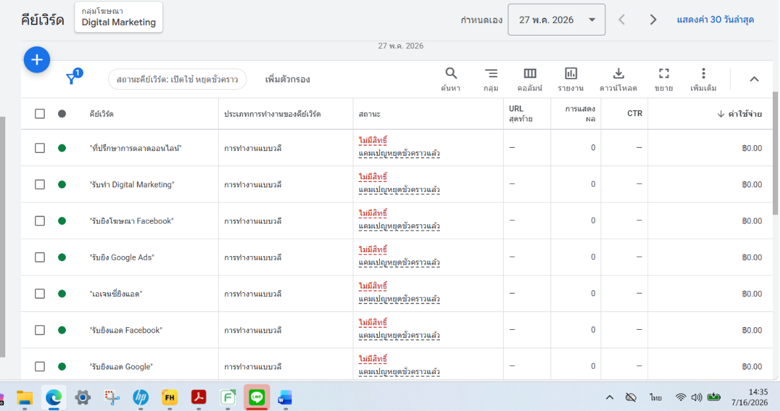Click ไม่มีสิทธิ์ status in รับยิง Google Ads row
The height and width of the screenshot is (411, 780).
point(373,250)
